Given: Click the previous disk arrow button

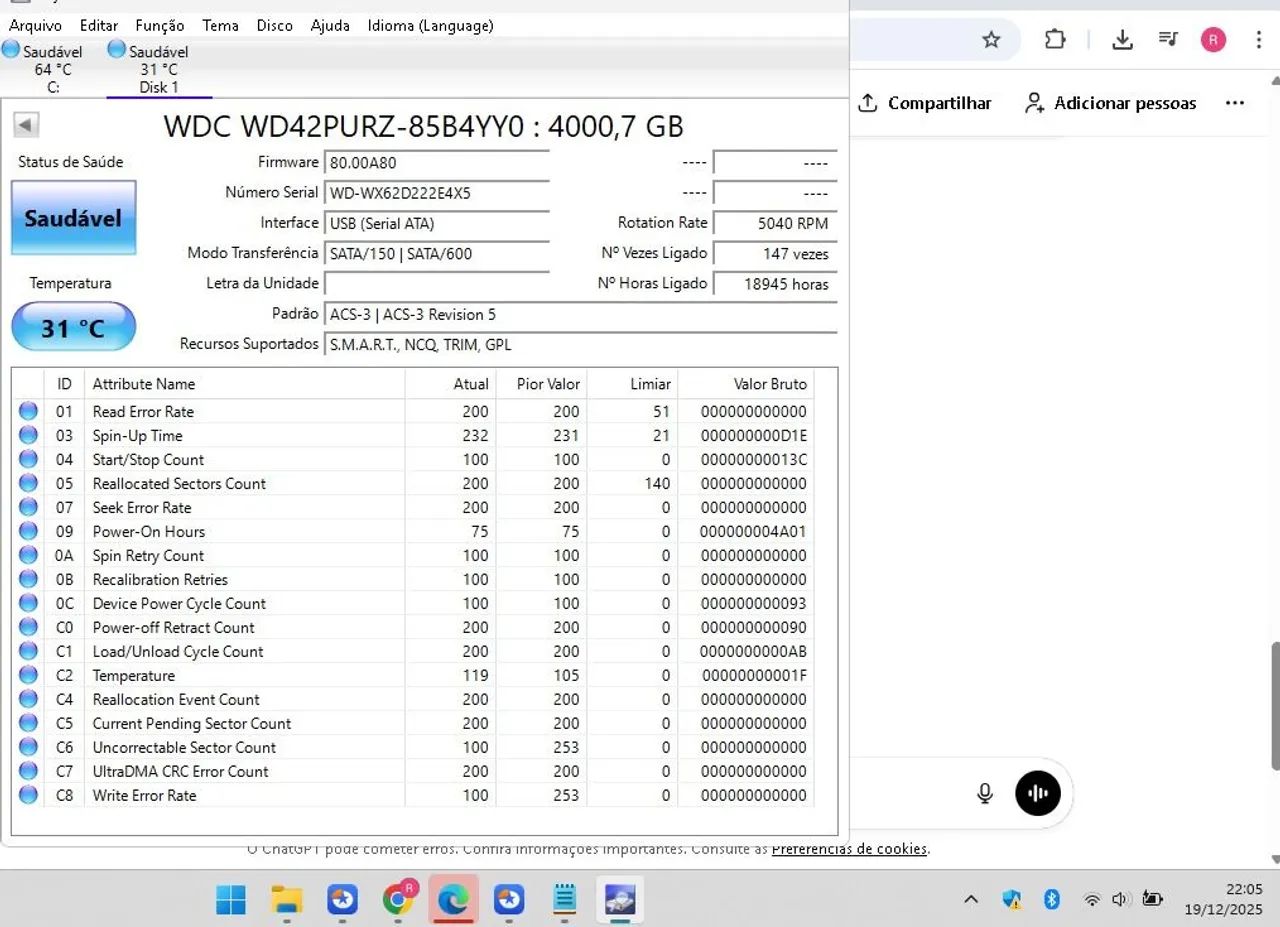Looking at the screenshot, I should [x=26, y=125].
